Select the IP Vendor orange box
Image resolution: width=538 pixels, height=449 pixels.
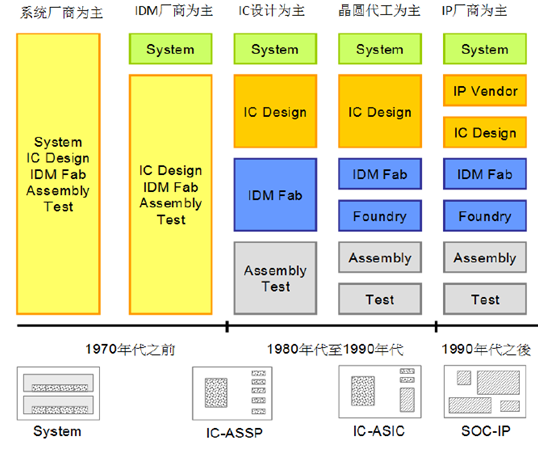tap(485, 91)
